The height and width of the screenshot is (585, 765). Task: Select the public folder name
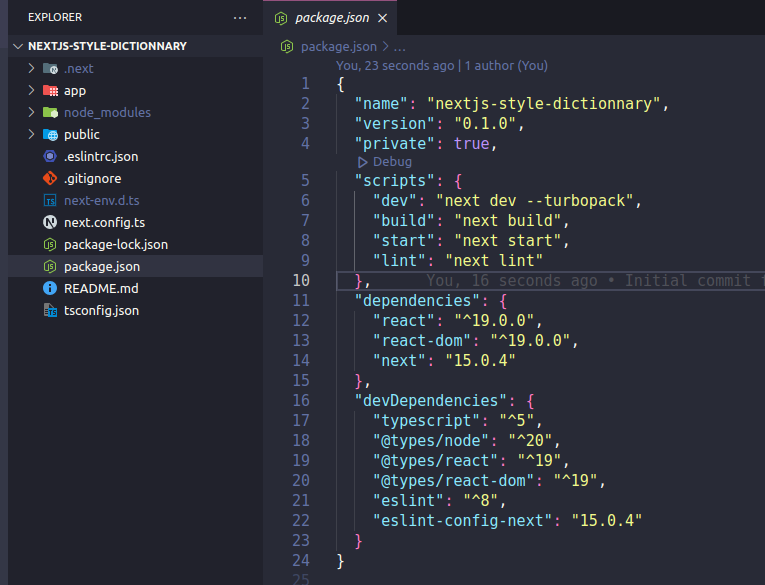tap(81, 135)
